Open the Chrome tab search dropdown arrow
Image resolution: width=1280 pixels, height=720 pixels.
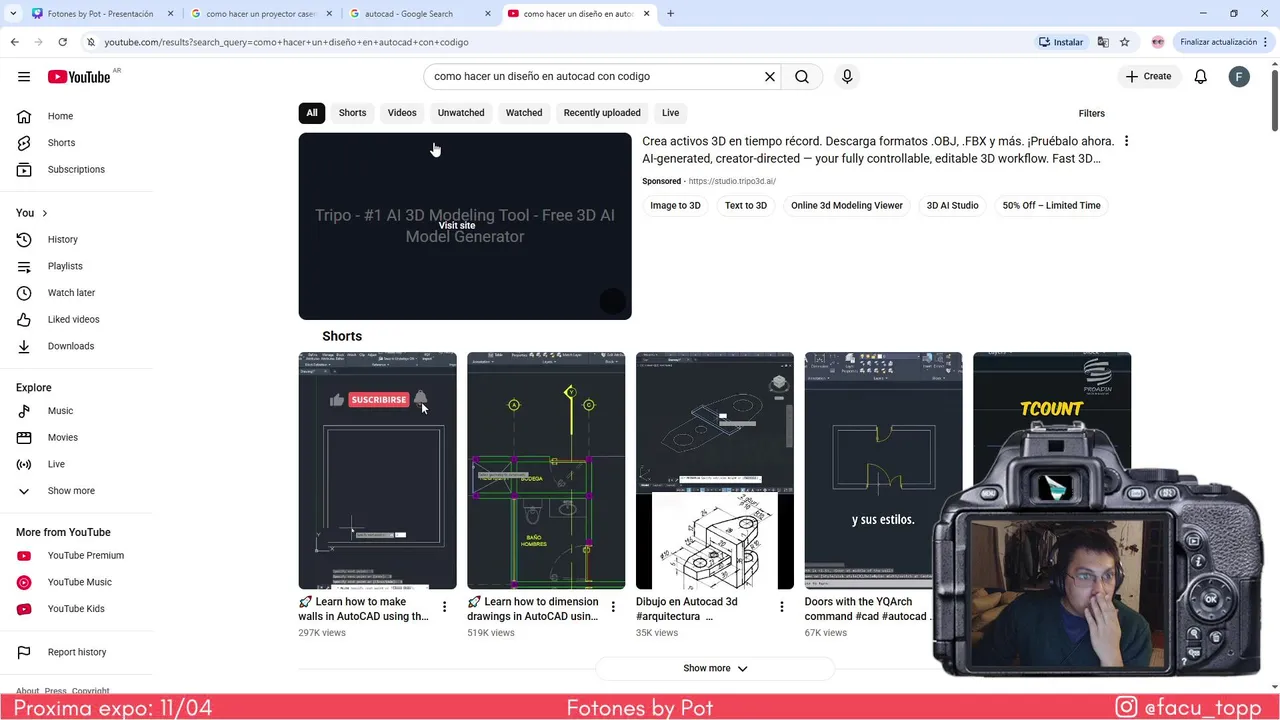pos(12,14)
